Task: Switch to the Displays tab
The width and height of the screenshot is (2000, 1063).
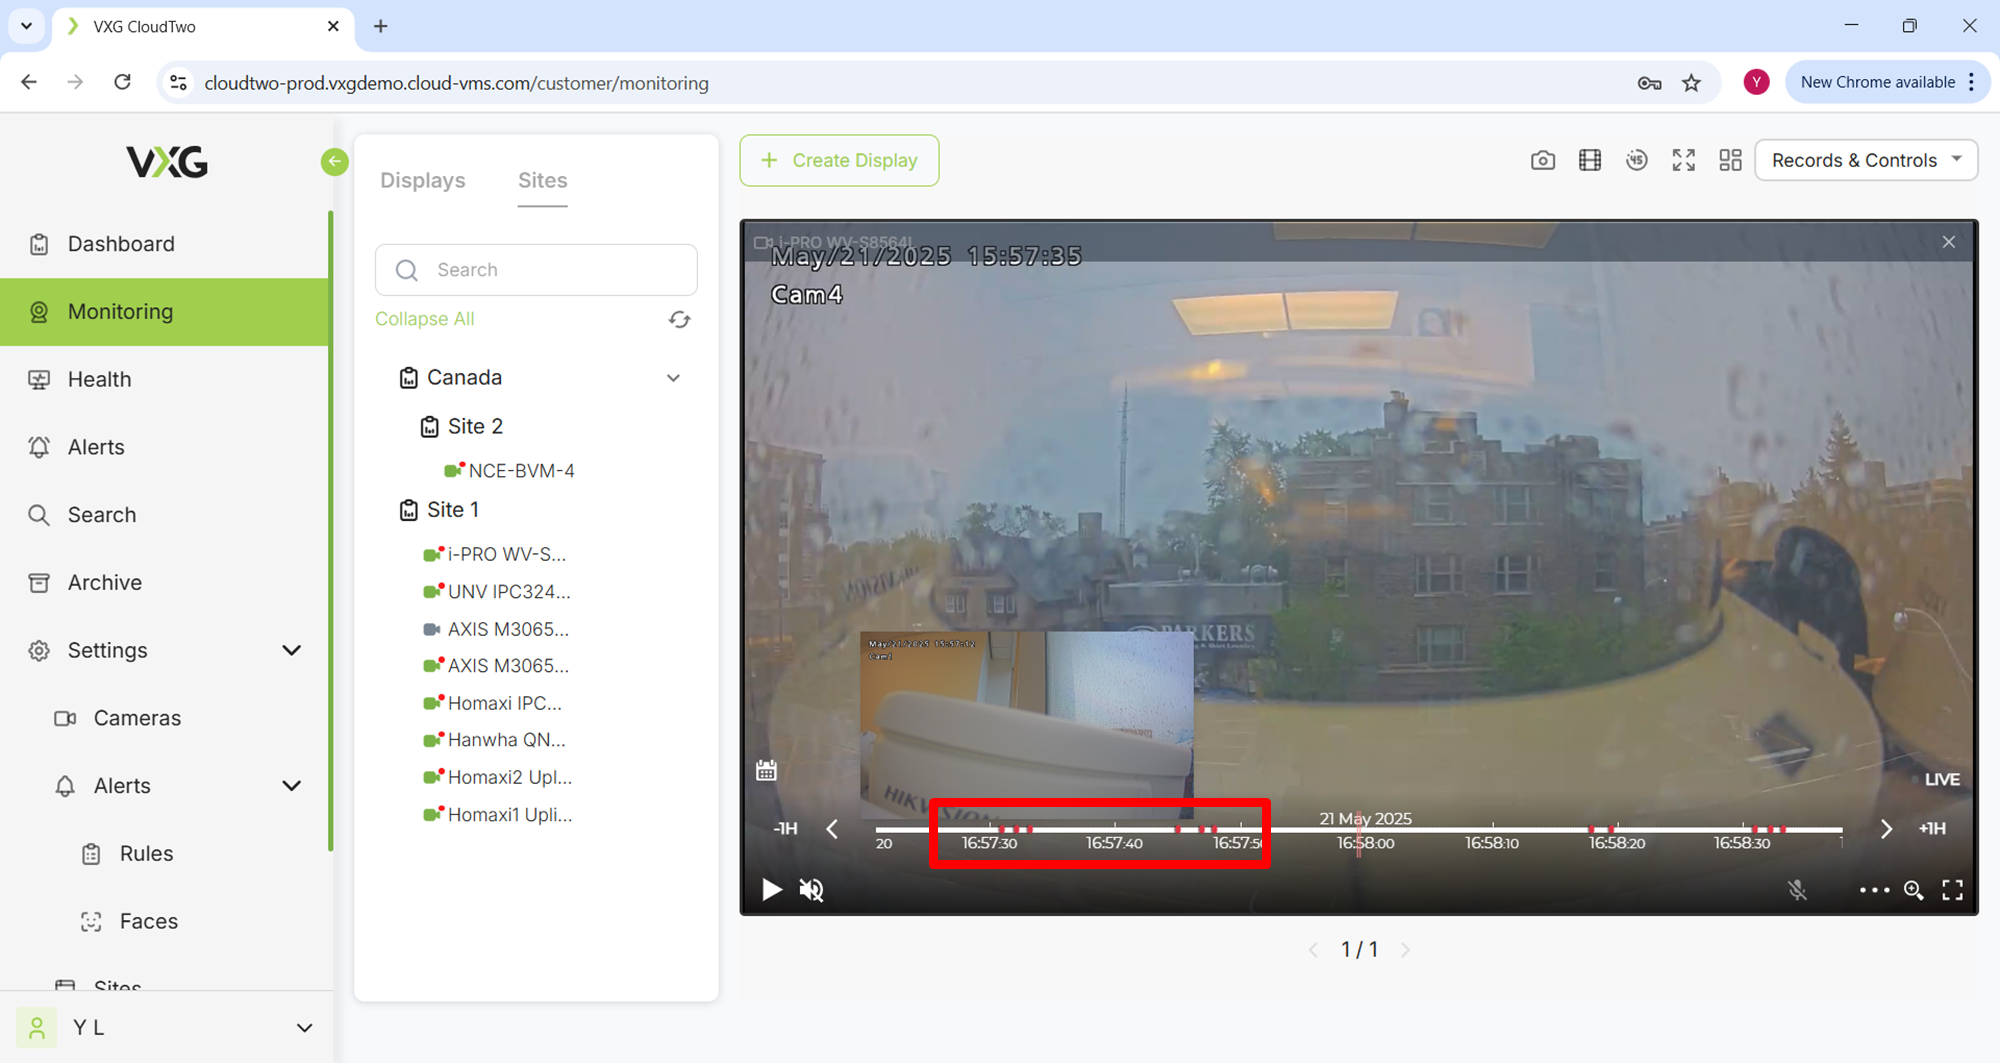Action: [422, 180]
